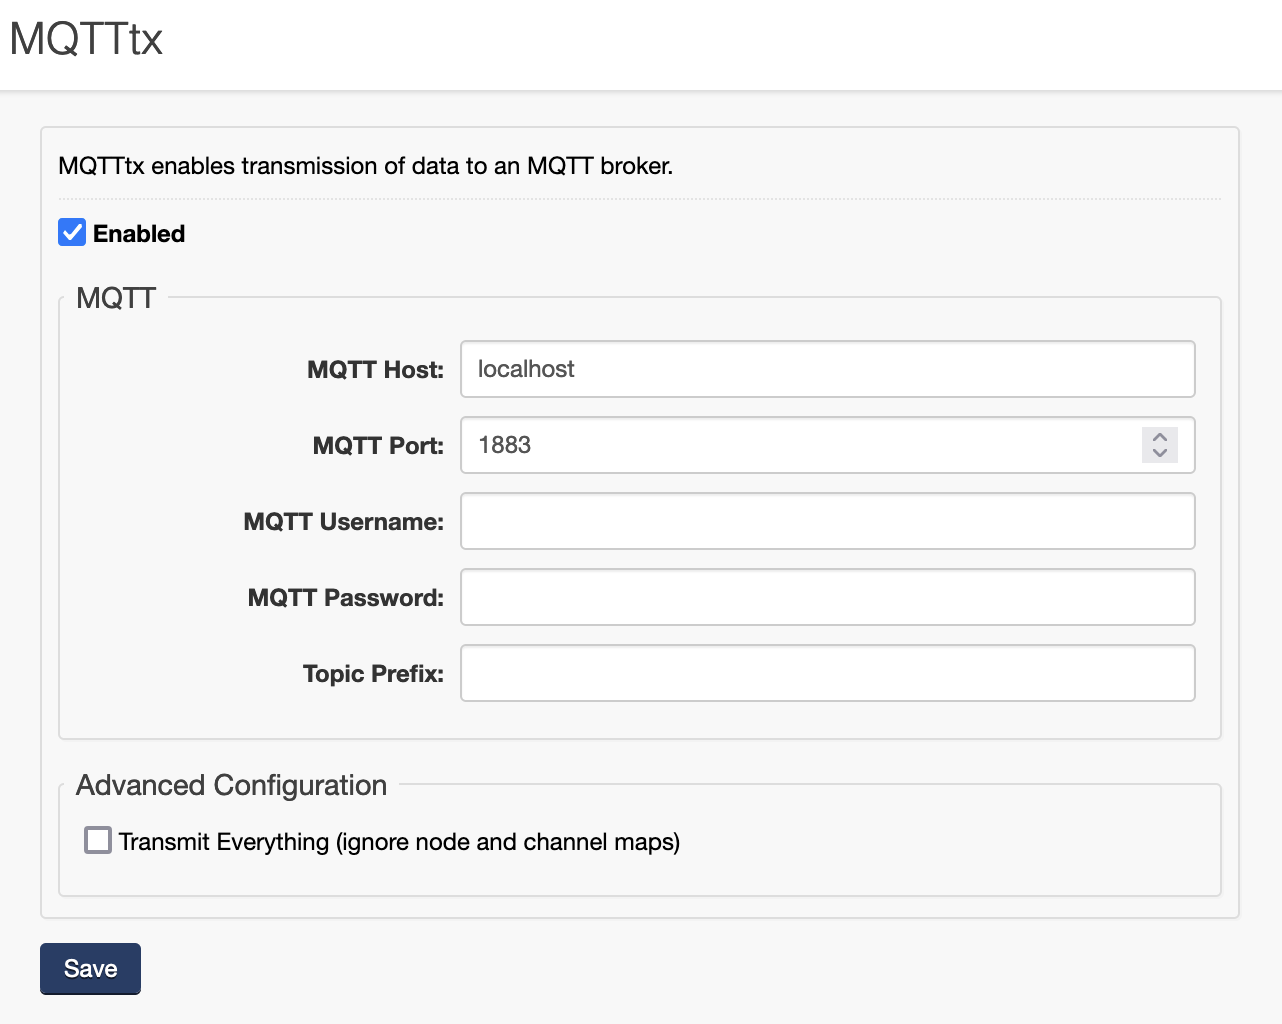Screen dimensions: 1282x1024
Task: Focus the MQTT Host input field
Action: click(827, 369)
